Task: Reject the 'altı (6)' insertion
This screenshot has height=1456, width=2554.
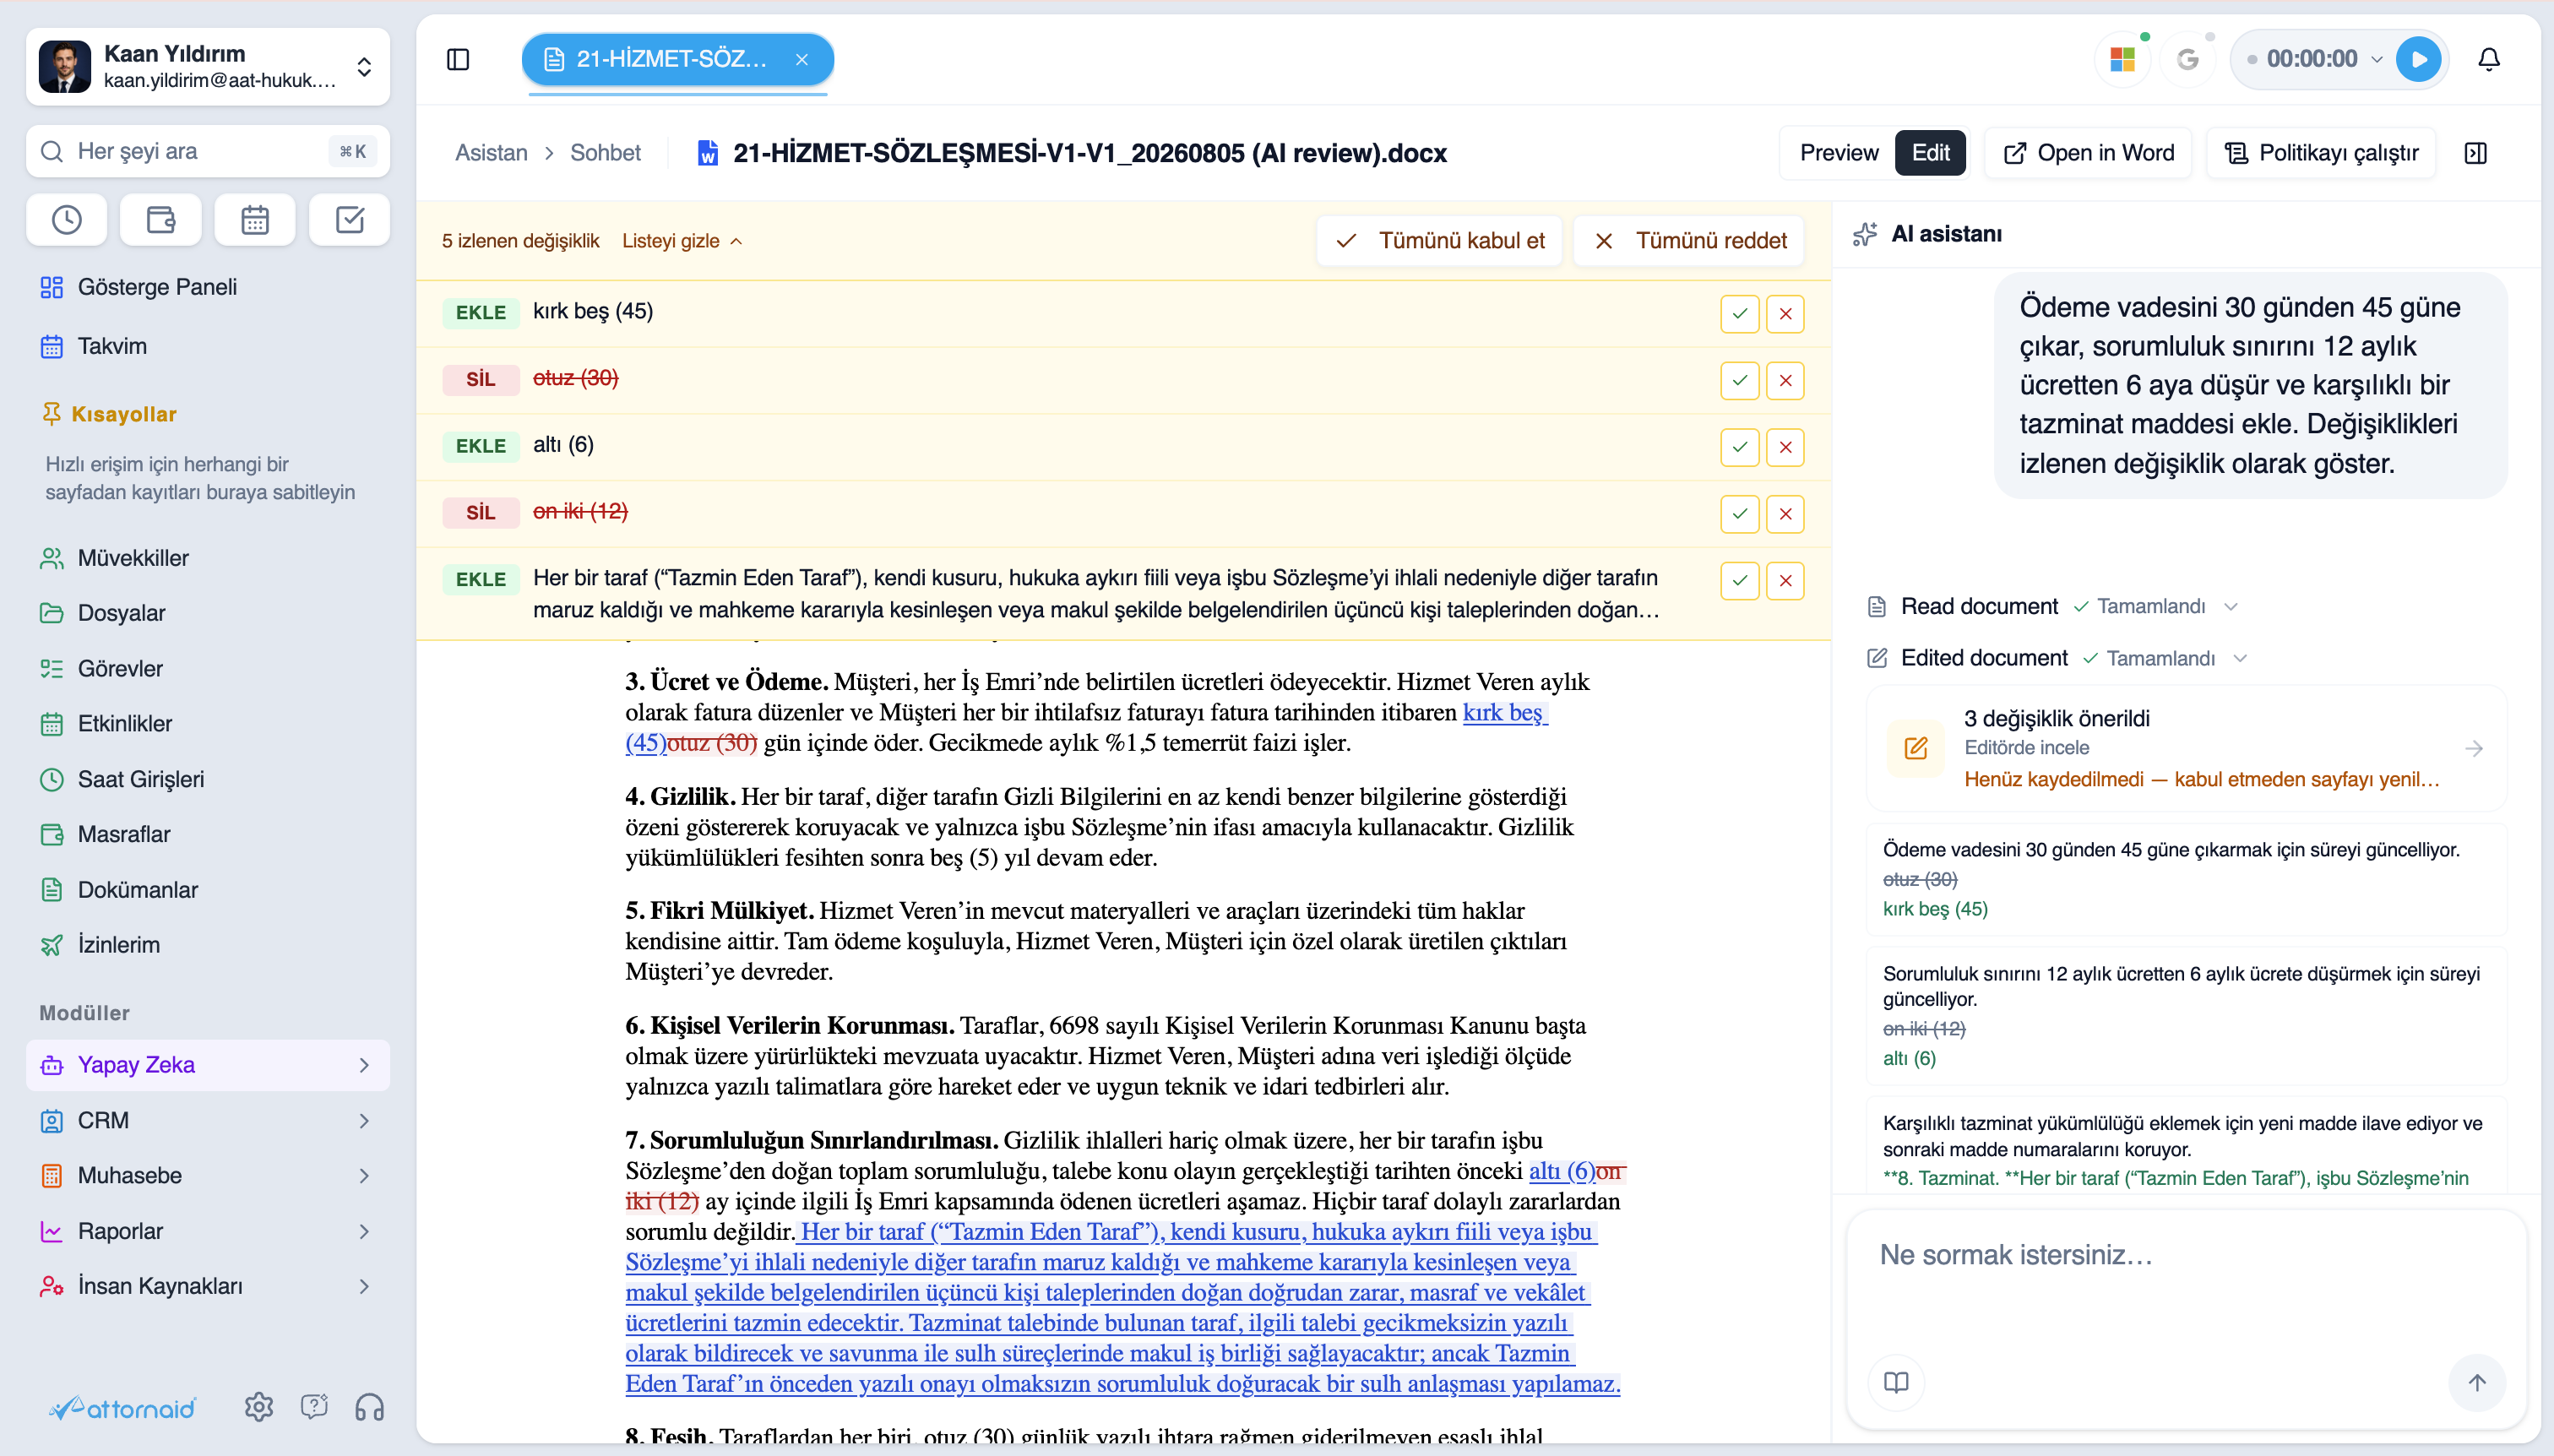Action: (x=1785, y=447)
